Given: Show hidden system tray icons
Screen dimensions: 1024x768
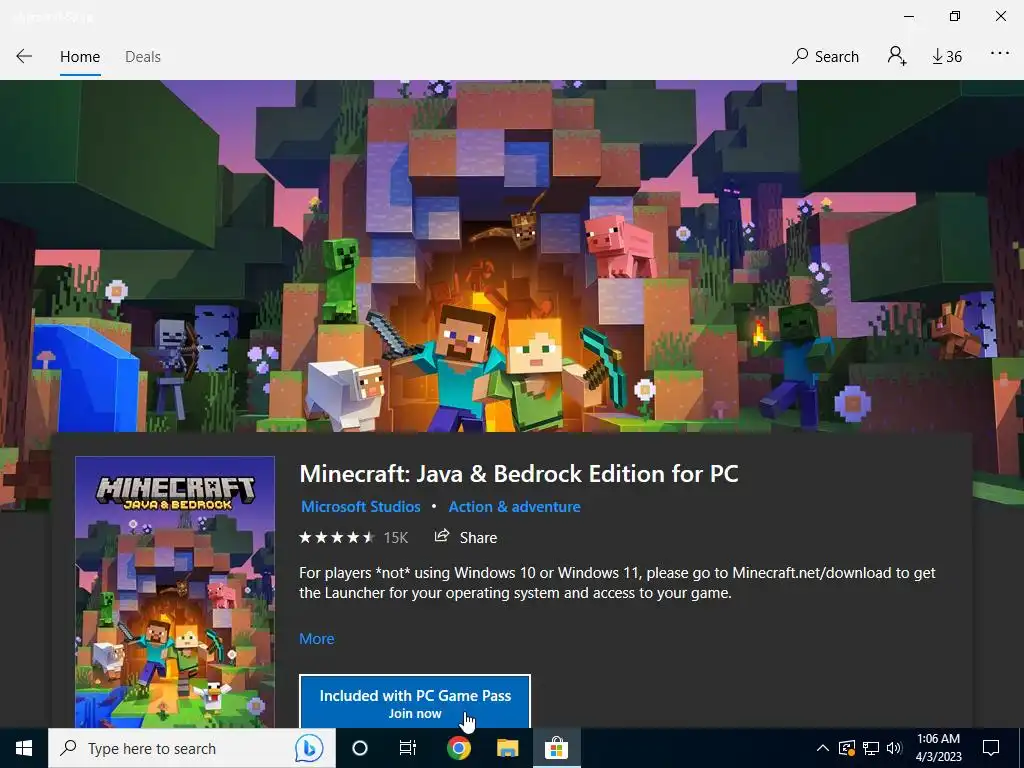Looking at the screenshot, I should [823, 748].
